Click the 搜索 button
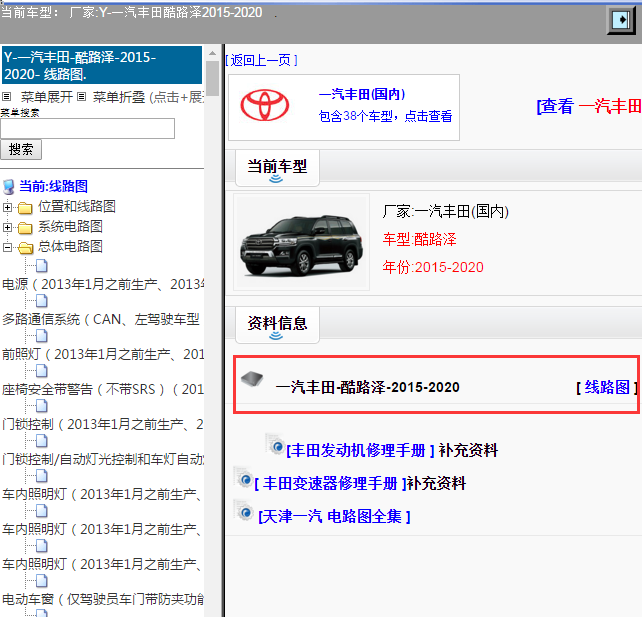The image size is (642, 617). pyautogui.click(x=21, y=149)
